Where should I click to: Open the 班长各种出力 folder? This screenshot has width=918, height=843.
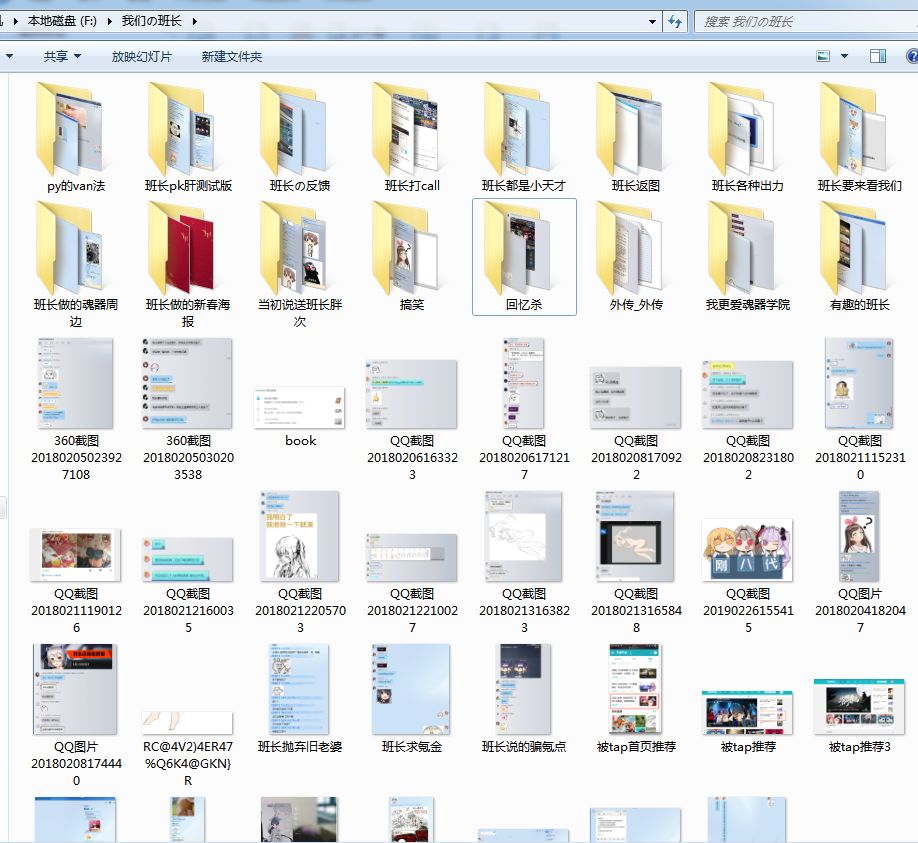(x=748, y=138)
